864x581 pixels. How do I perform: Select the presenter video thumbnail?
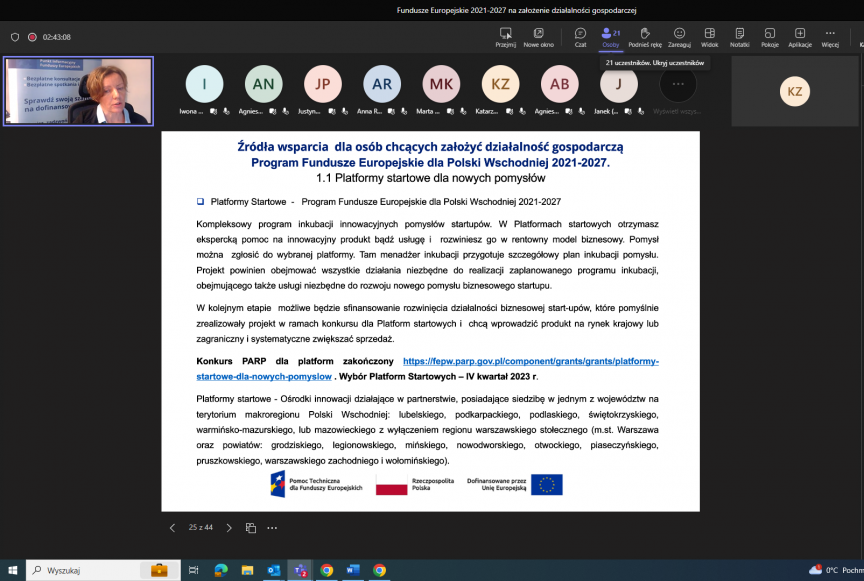[x=78, y=91]
